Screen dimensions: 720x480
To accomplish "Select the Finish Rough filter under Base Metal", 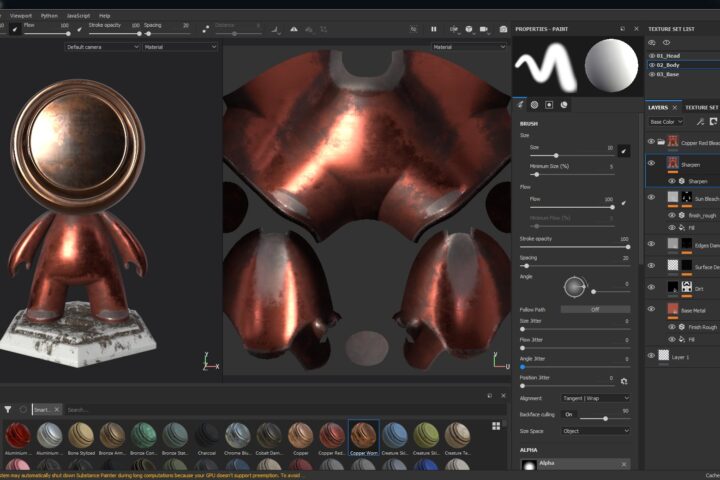I will pos(703,327).
